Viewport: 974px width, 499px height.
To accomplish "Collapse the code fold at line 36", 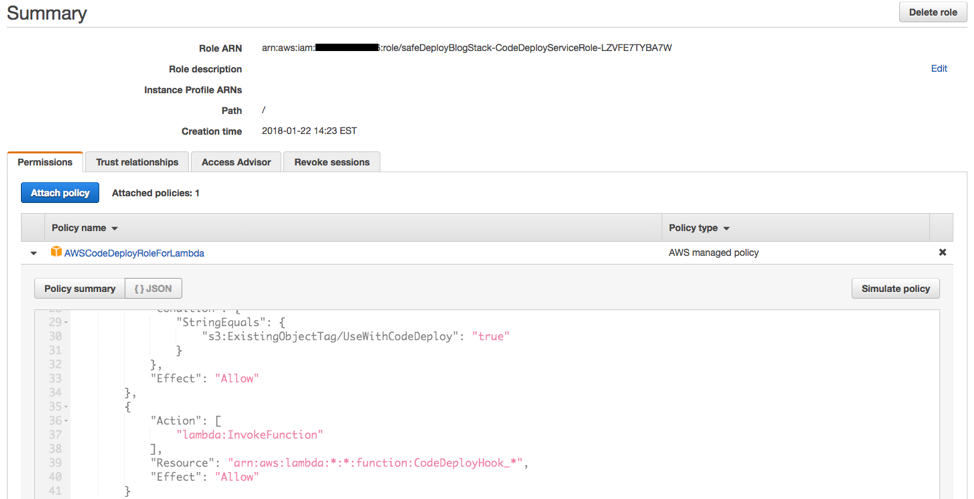I will click(x=66, y=421).
